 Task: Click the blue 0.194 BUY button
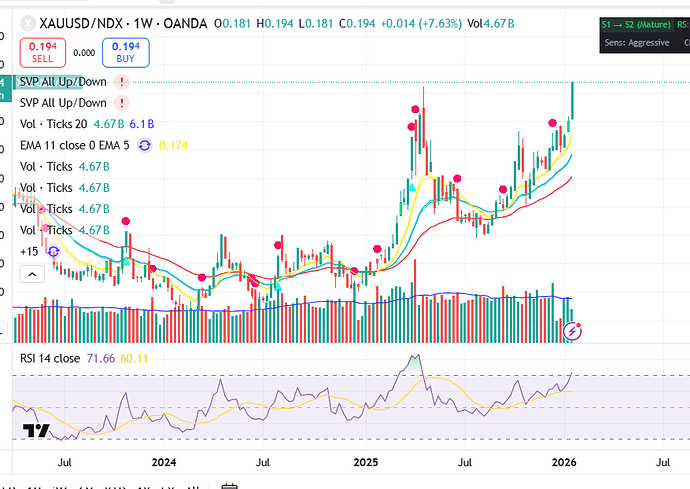coord(126,52)
